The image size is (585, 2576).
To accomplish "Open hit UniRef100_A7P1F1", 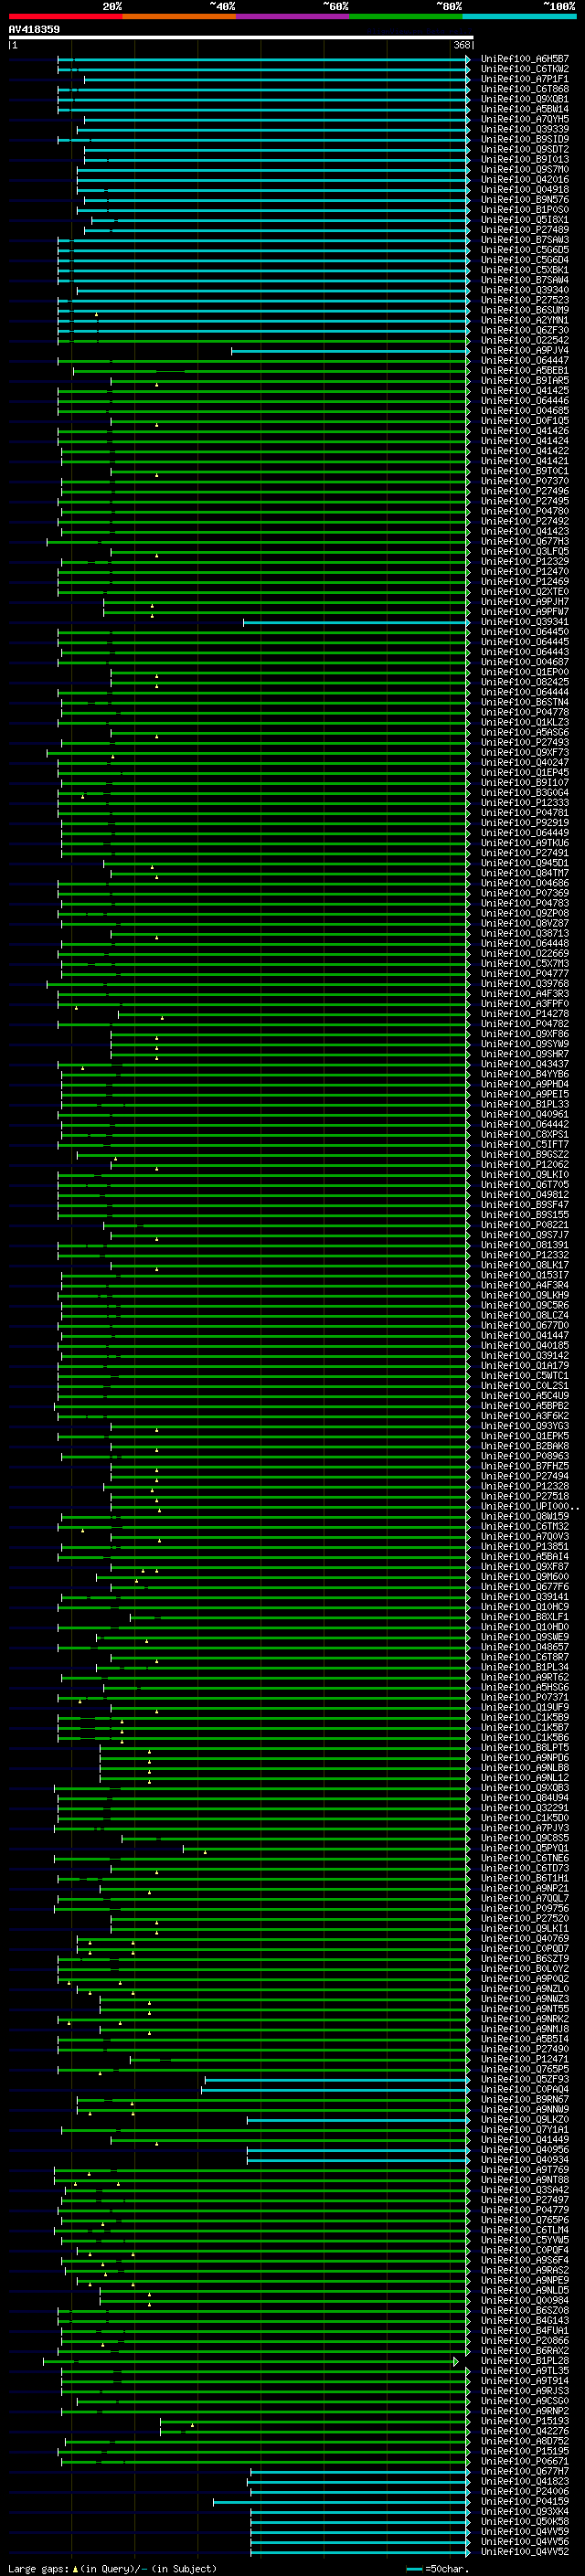I will [x=525, y=79].
